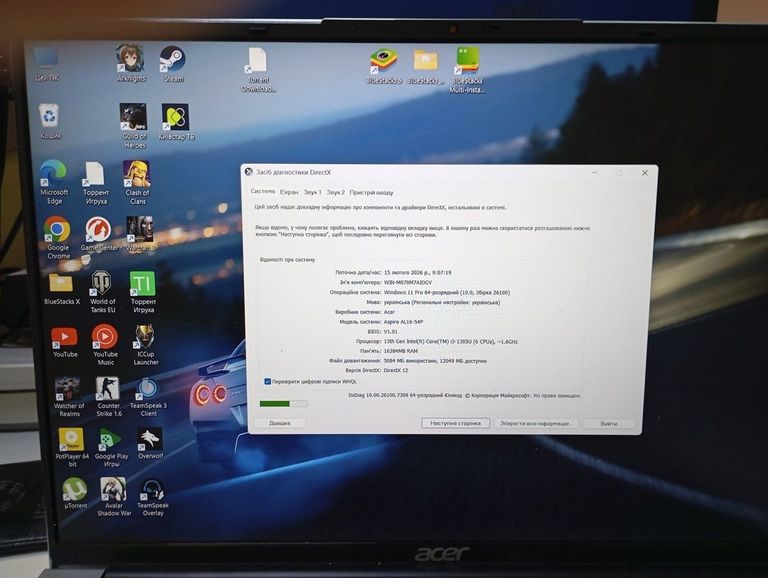Launch the Overwolf desktop shortcut

click(x=150, y=443)
